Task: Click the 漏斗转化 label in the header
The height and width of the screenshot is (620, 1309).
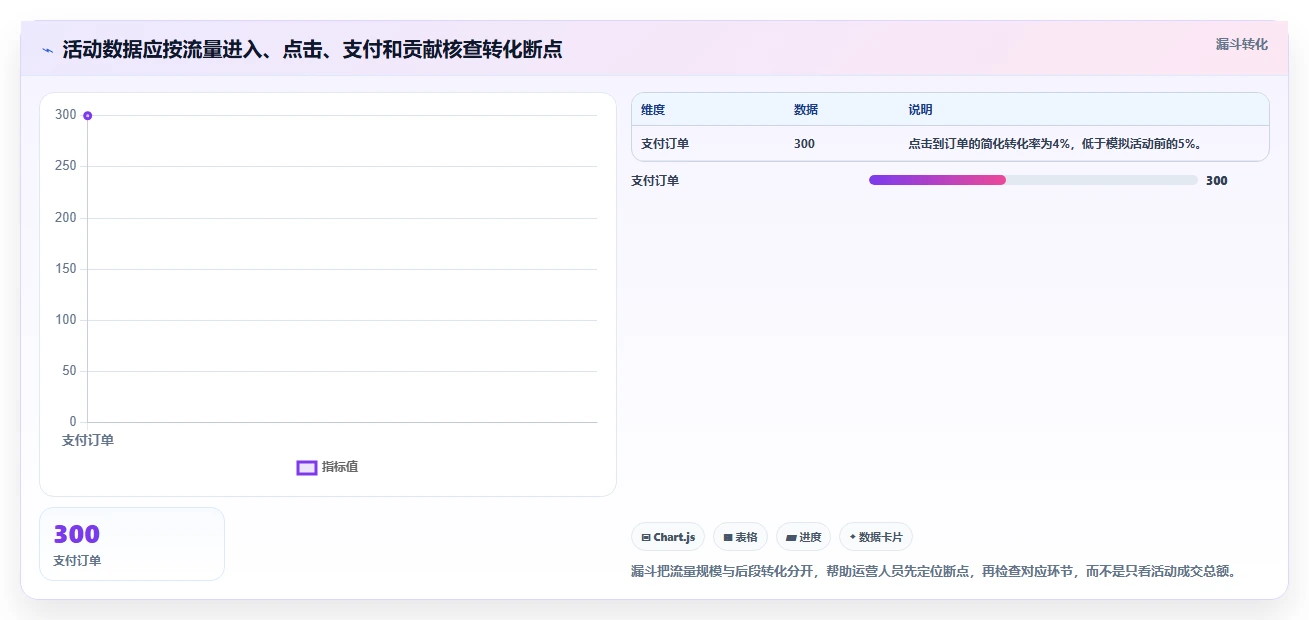Action: [1242, 44]
